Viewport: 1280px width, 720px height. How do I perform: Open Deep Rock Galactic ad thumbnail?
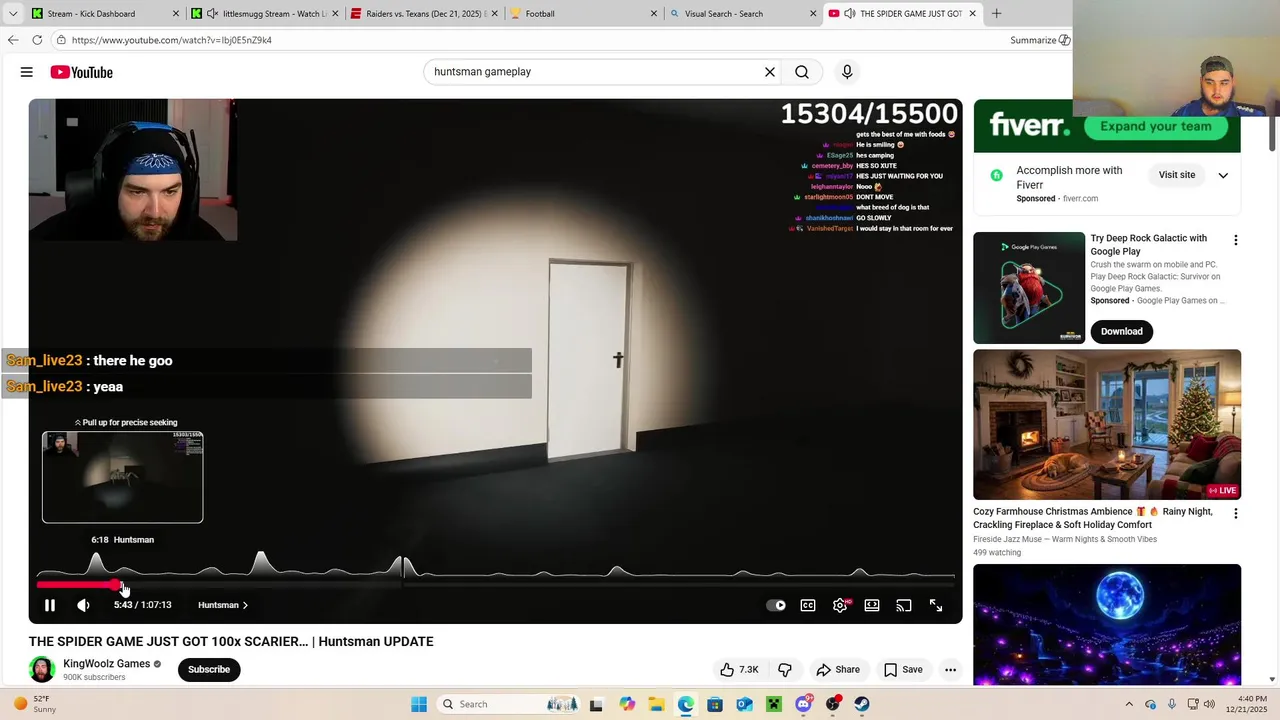click(1029, 288)
